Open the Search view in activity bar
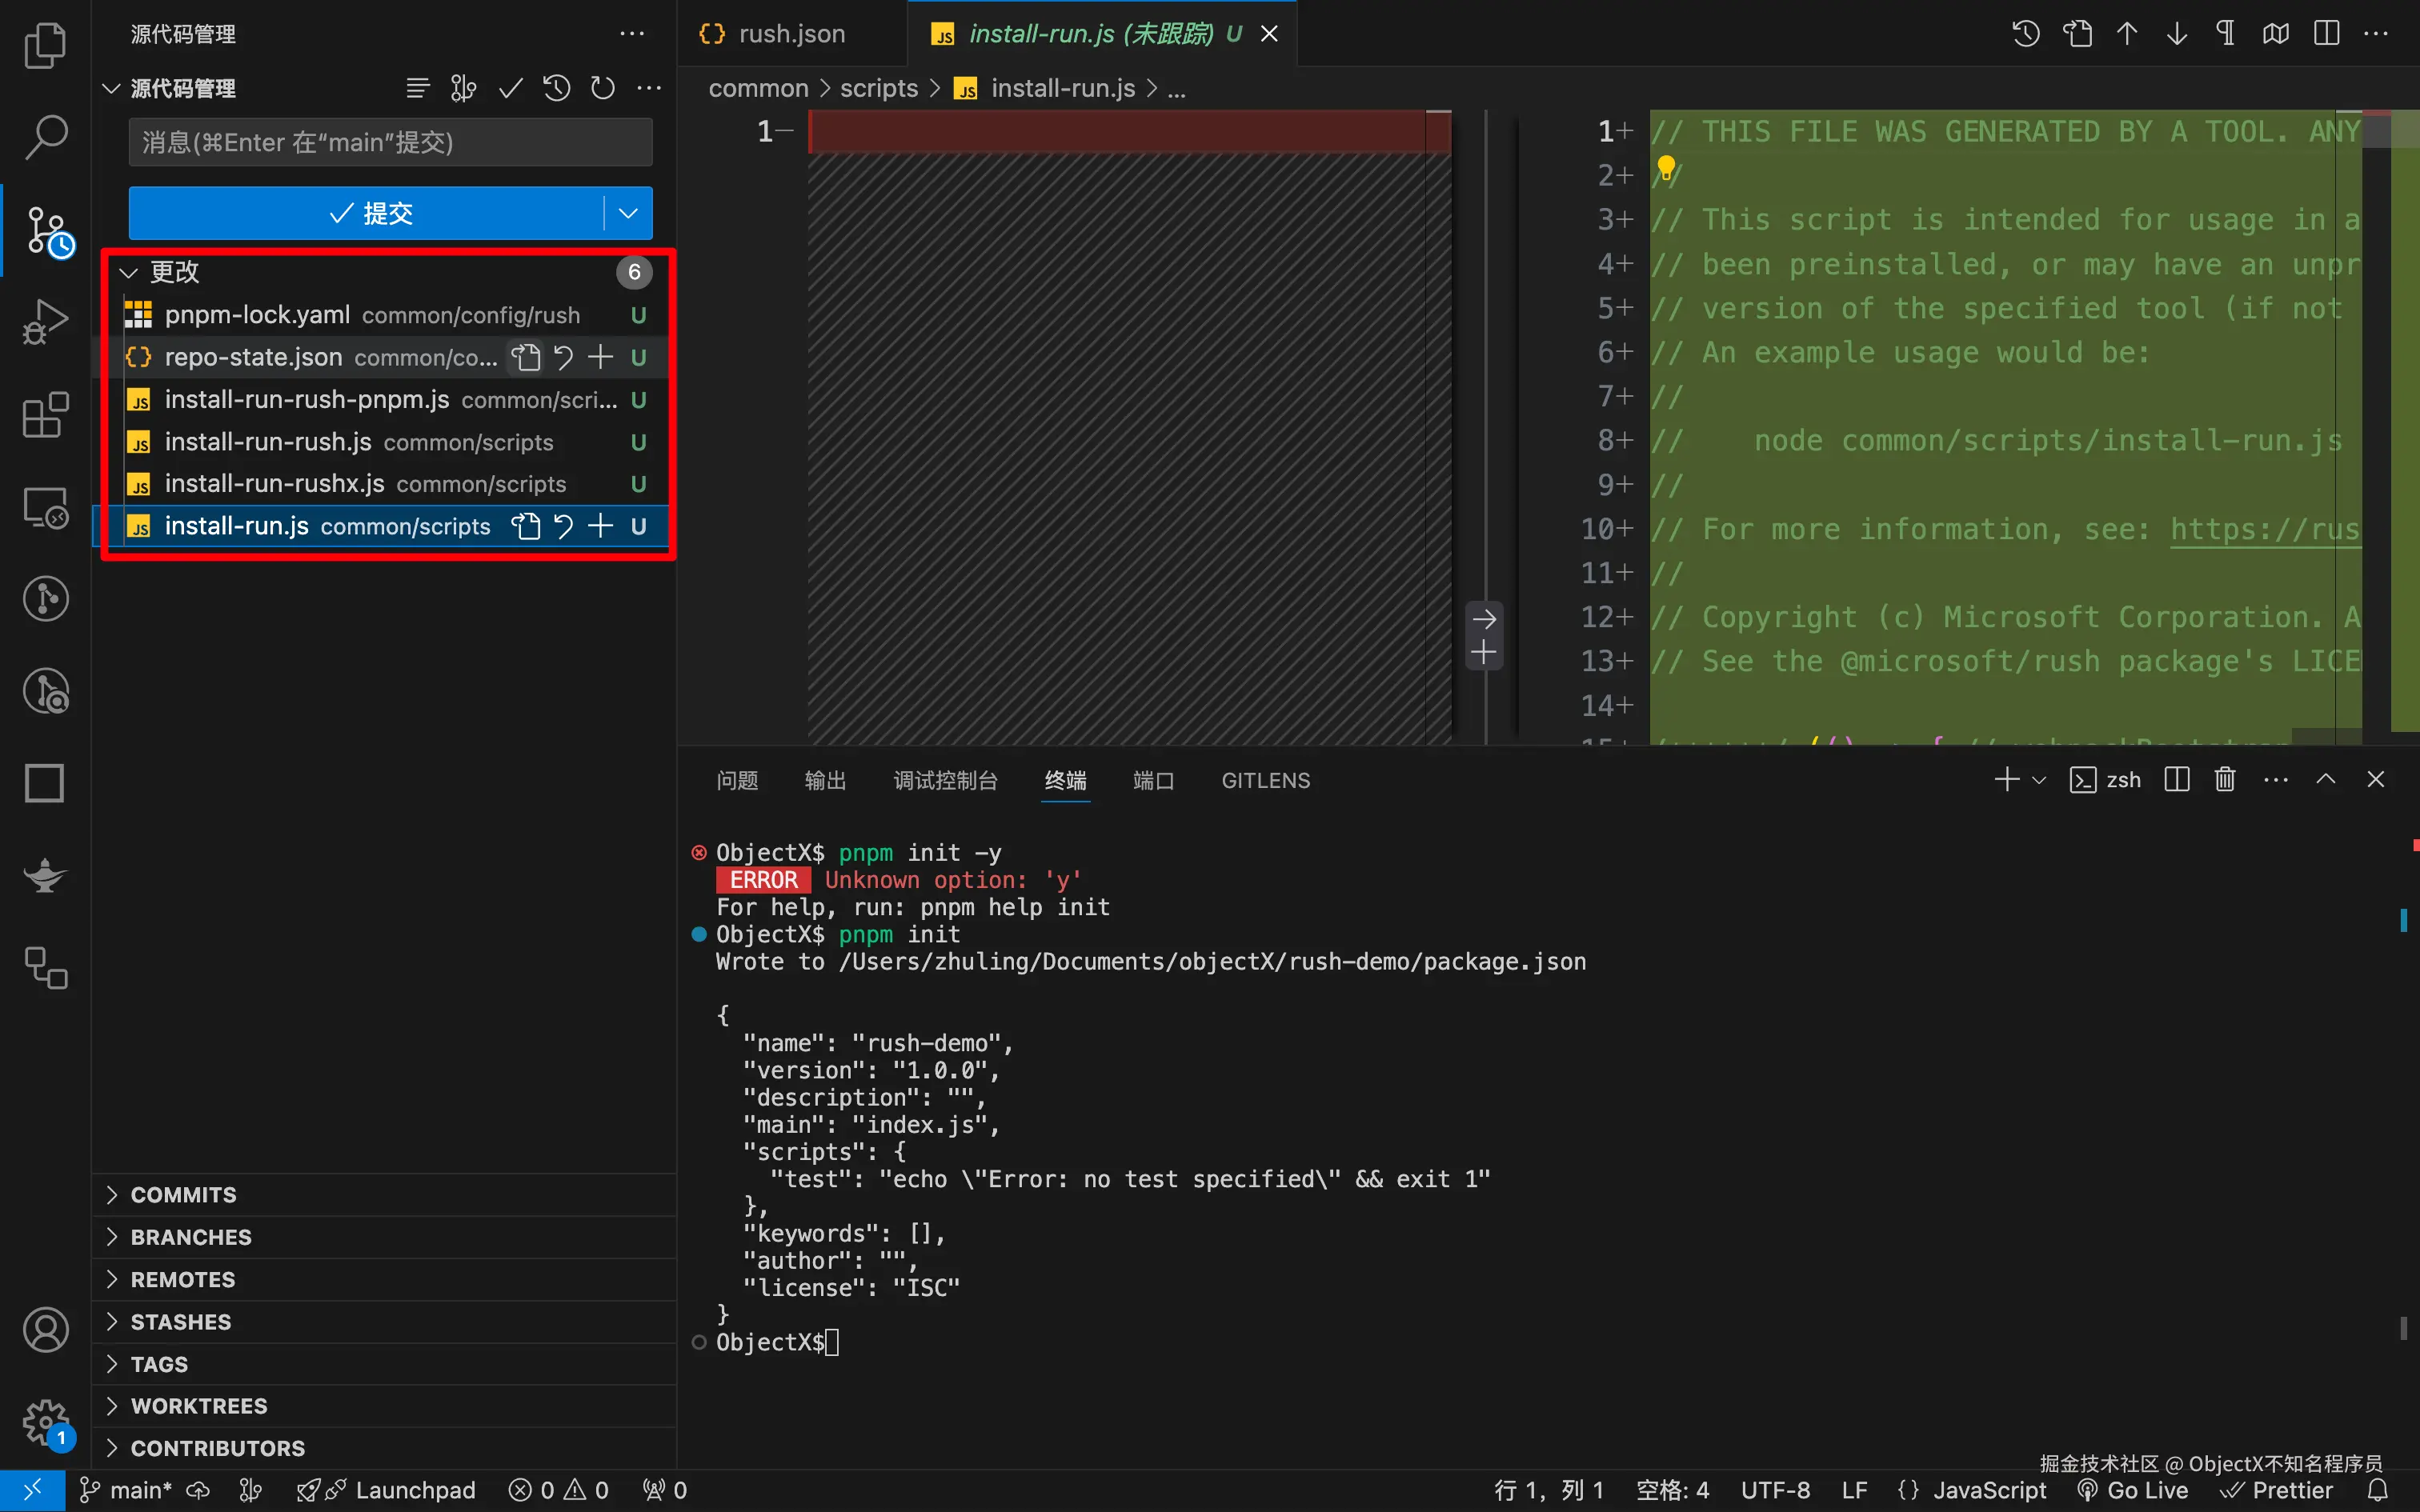 coord(45,136)
